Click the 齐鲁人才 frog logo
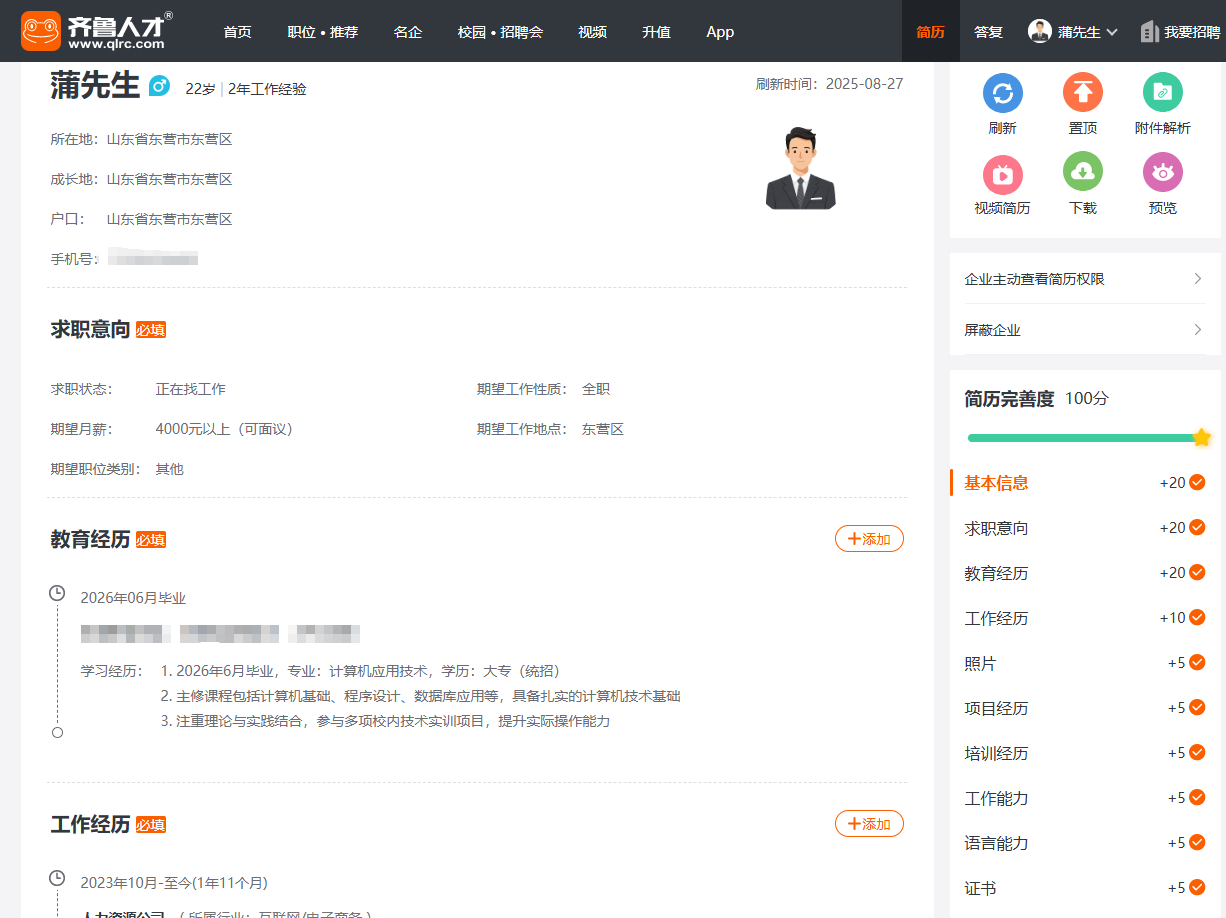This screenshot has width=1226, height=918. [41, 31]
